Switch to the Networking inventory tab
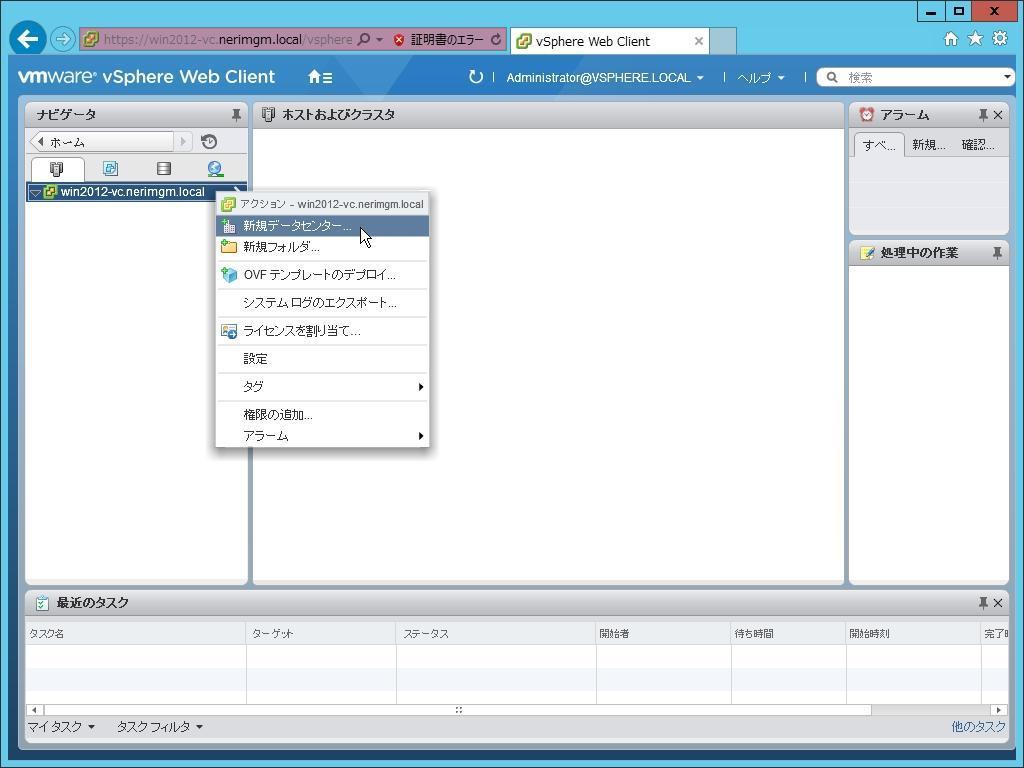Screen dimensions: 1024x768 216,169
